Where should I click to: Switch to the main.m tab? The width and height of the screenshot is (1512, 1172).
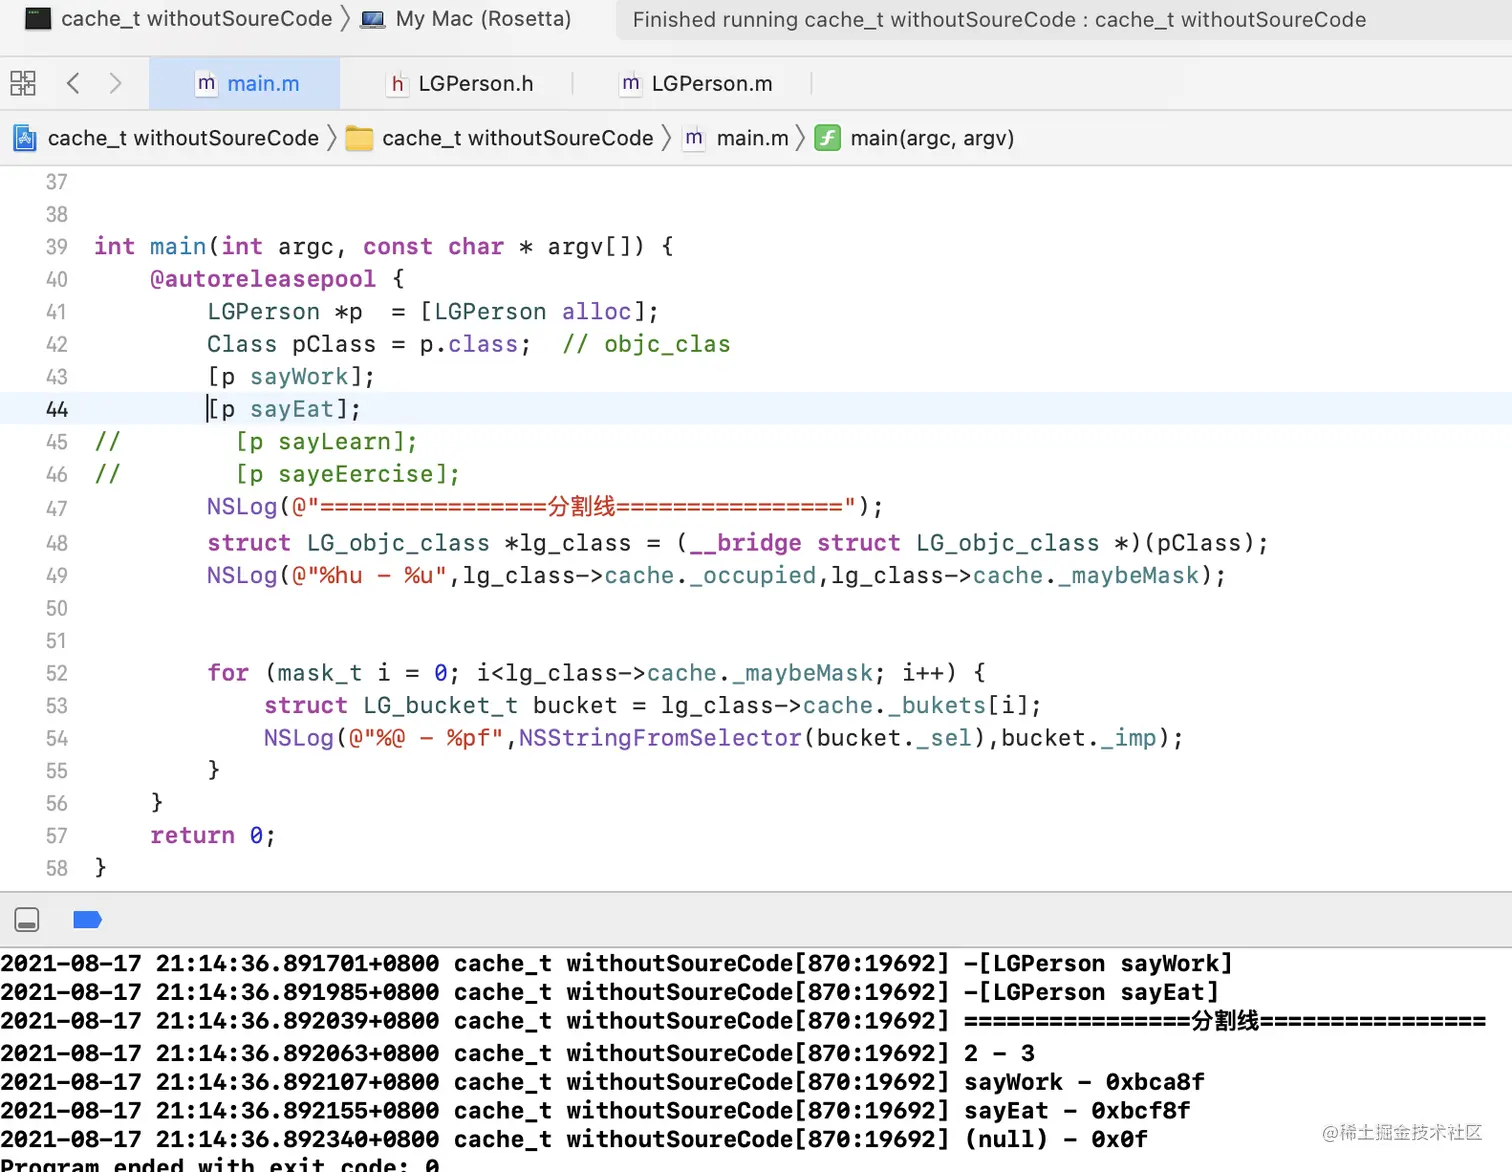click(x=245, y=83)
